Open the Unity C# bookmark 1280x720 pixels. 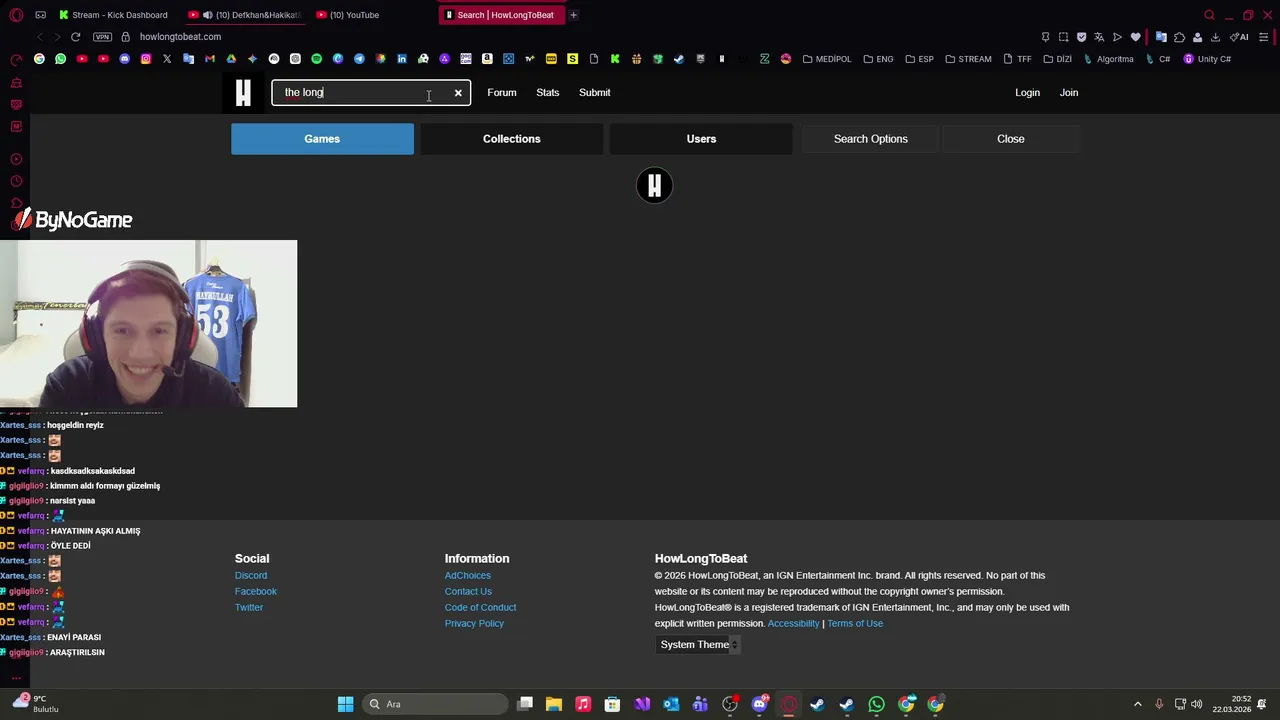pyautogui.click(x=1207, y=59)
